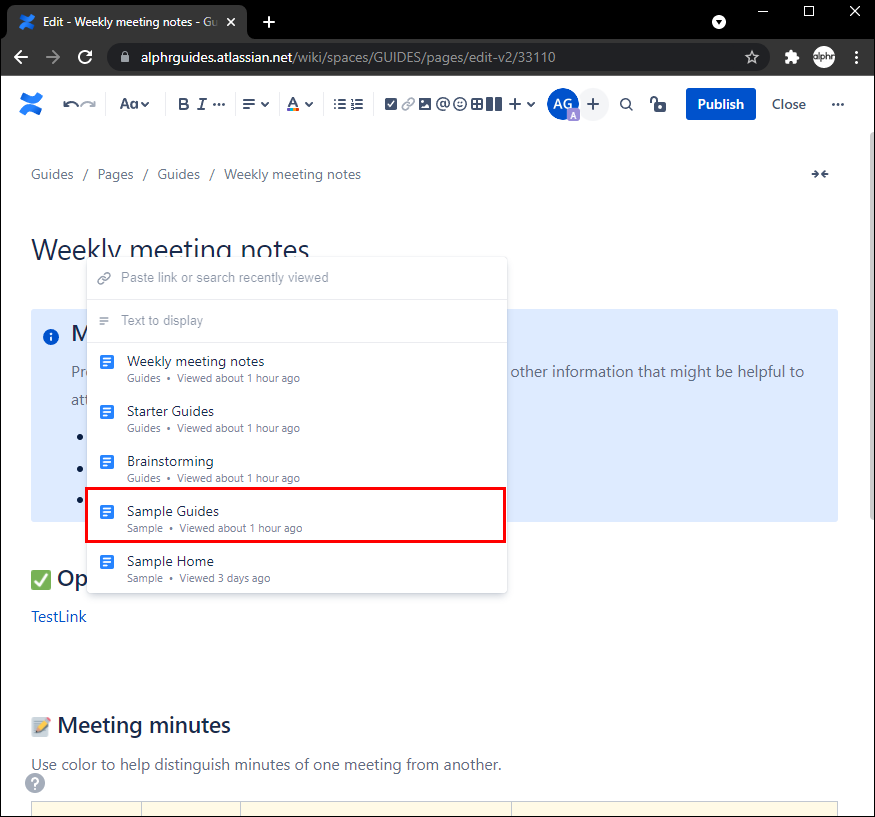Open page restrictions lock icon
The image size is (875, 817).
(658, 104)
